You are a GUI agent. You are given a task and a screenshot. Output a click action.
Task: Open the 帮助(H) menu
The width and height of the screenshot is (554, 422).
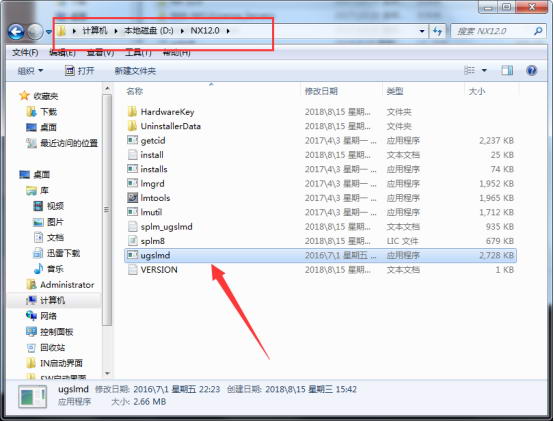(176, 53)
